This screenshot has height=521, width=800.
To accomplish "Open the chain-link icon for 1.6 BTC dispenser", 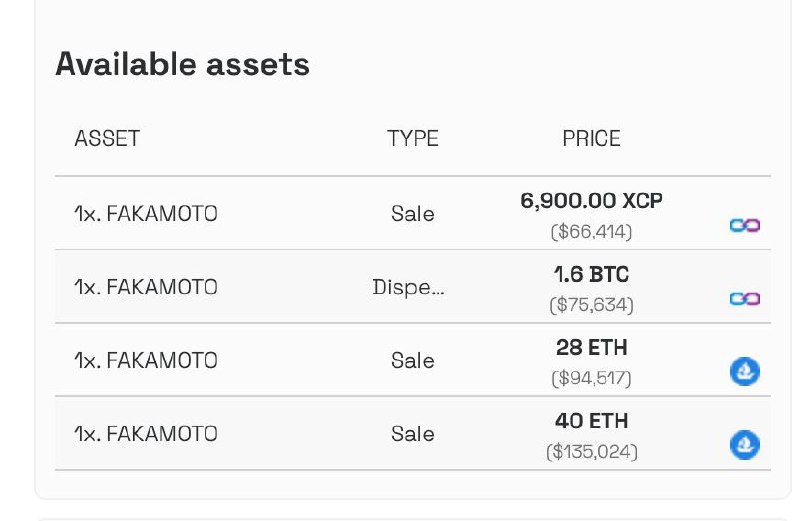I will click(744, 299).
